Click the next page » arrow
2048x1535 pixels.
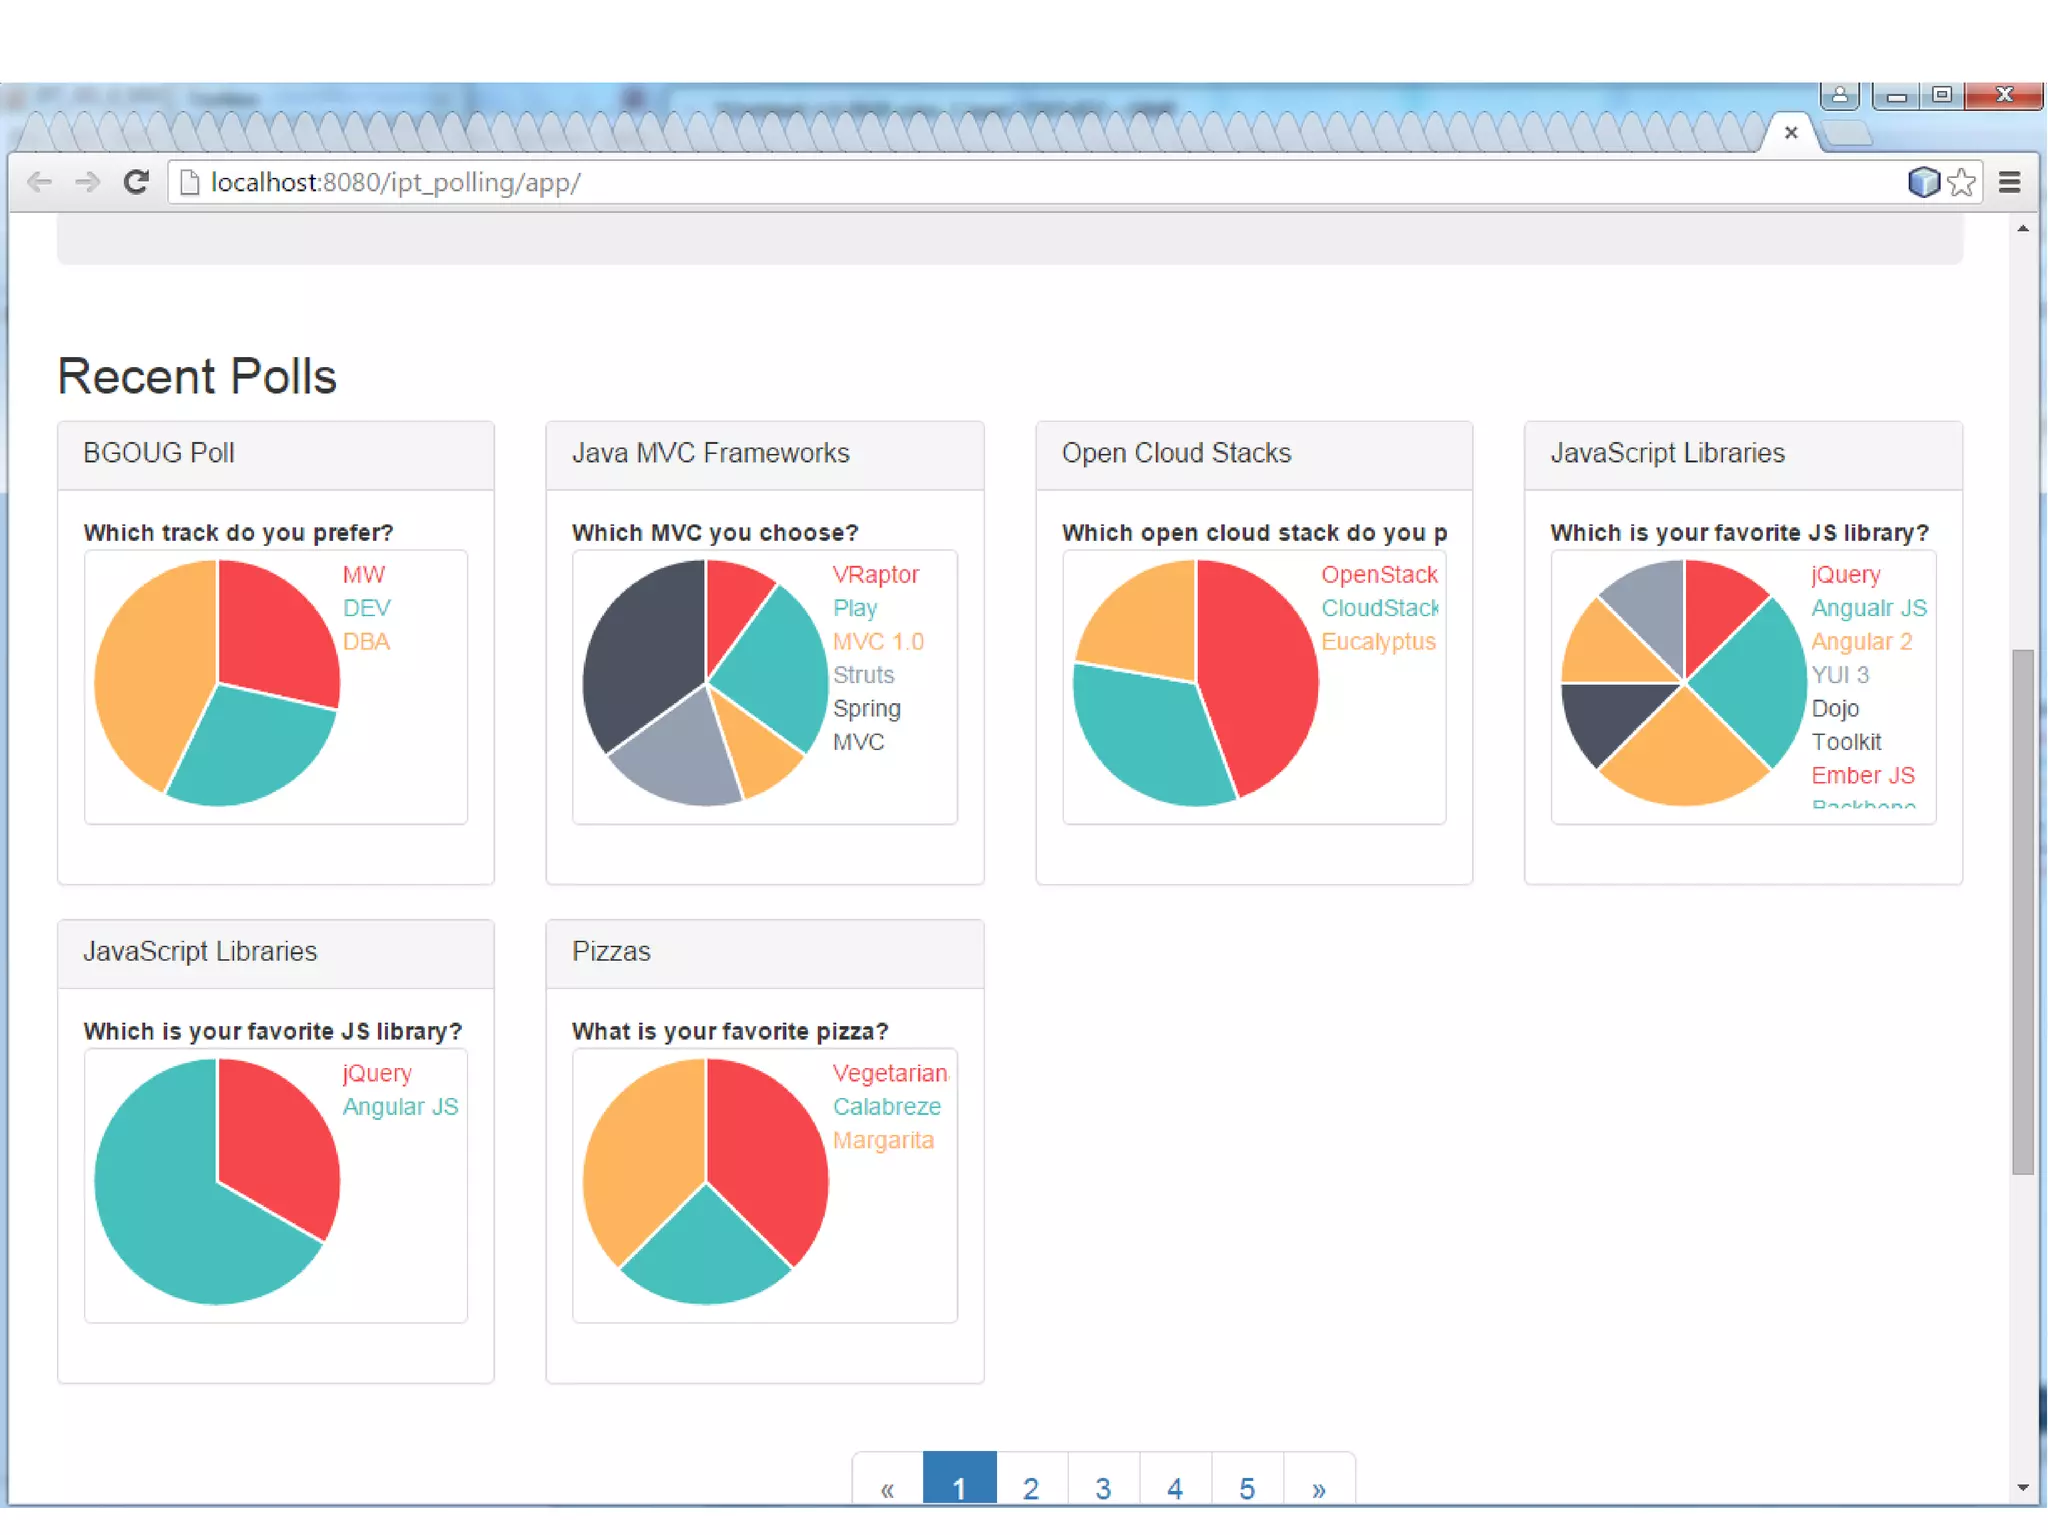[x=1319, y=1487]
